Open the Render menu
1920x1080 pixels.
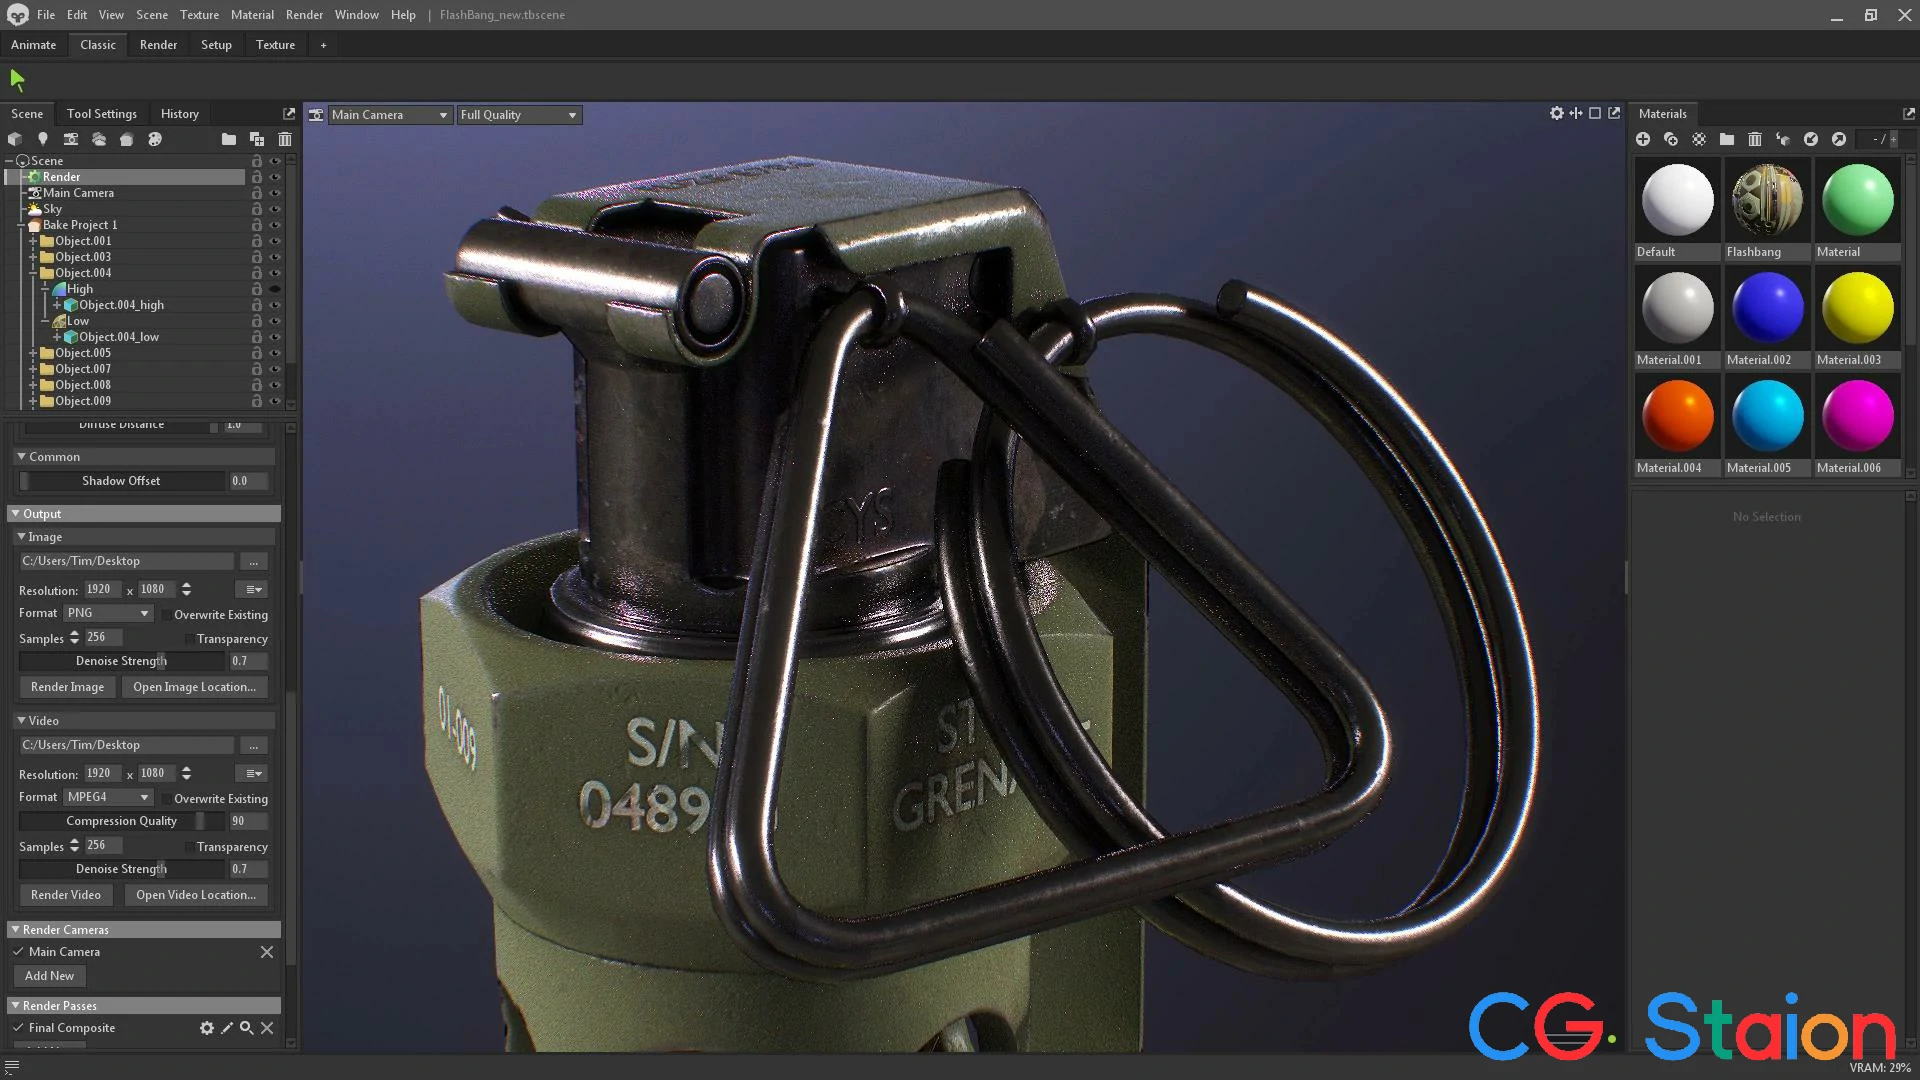304,14
